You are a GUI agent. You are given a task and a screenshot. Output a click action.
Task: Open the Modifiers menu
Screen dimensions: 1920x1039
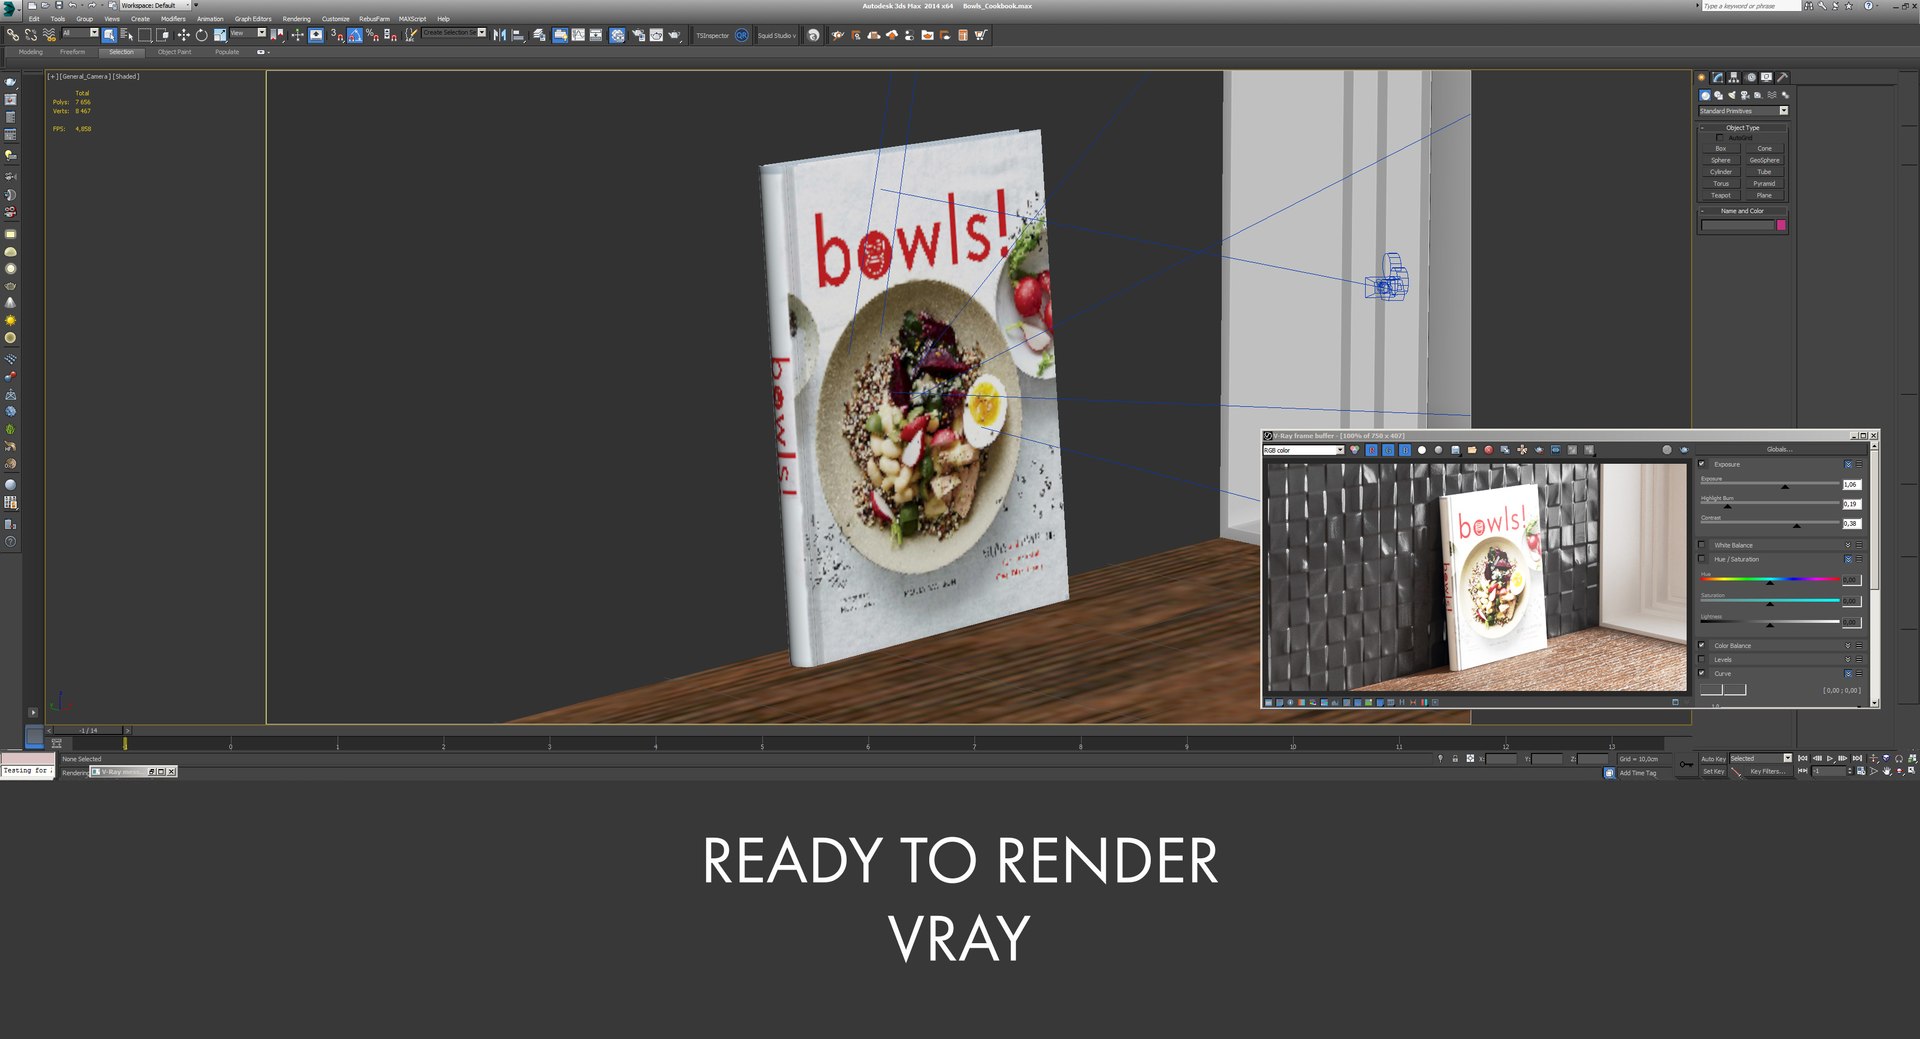coord(173,19)
